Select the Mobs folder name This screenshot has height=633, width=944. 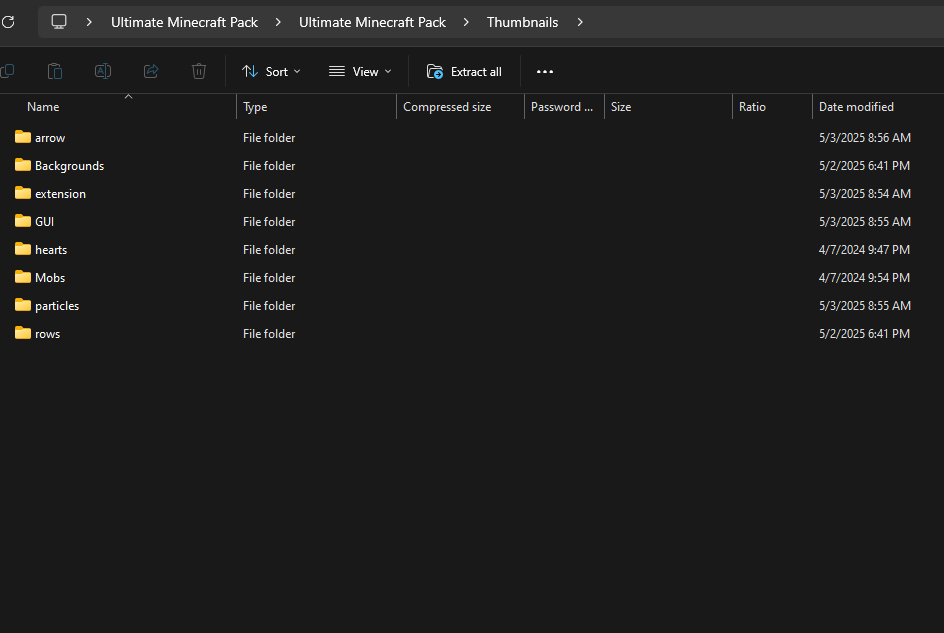click(50, 278)
